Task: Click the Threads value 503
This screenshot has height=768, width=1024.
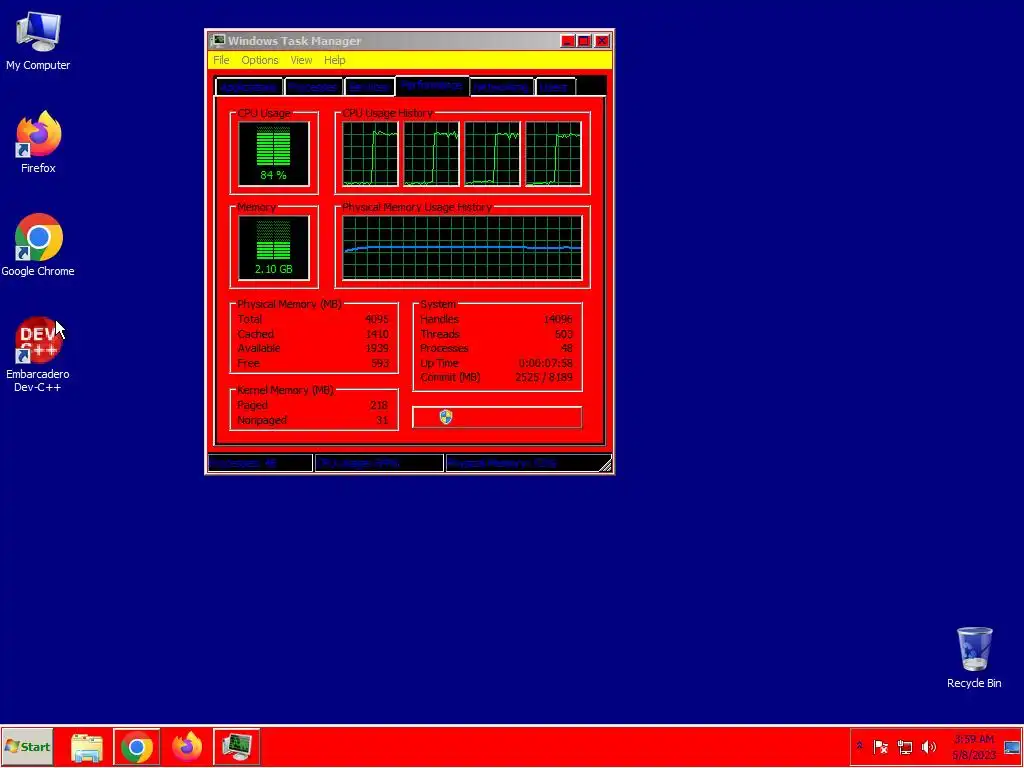Action: tap(564, 334)
